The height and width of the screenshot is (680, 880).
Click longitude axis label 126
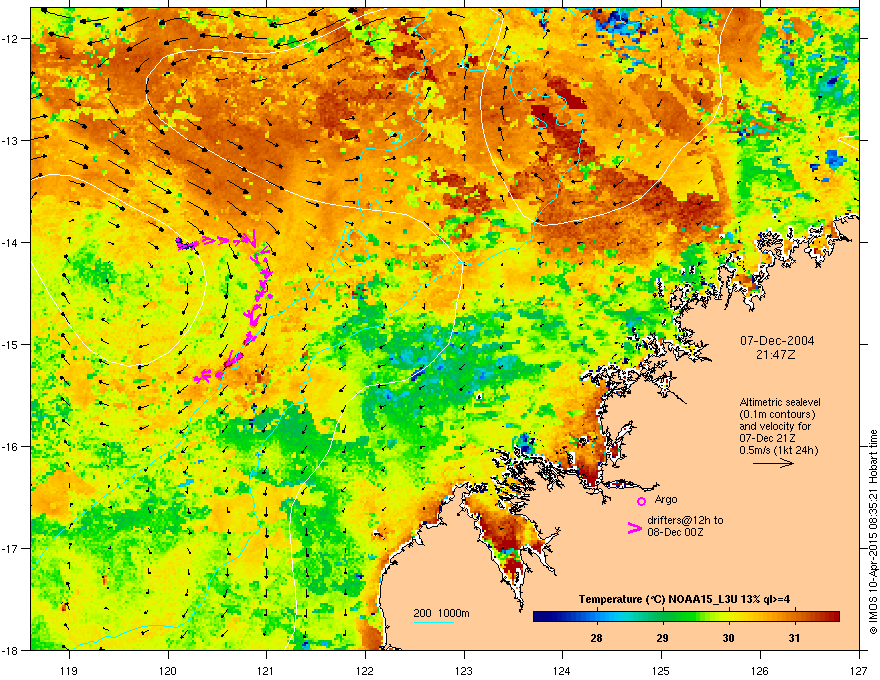760,670
